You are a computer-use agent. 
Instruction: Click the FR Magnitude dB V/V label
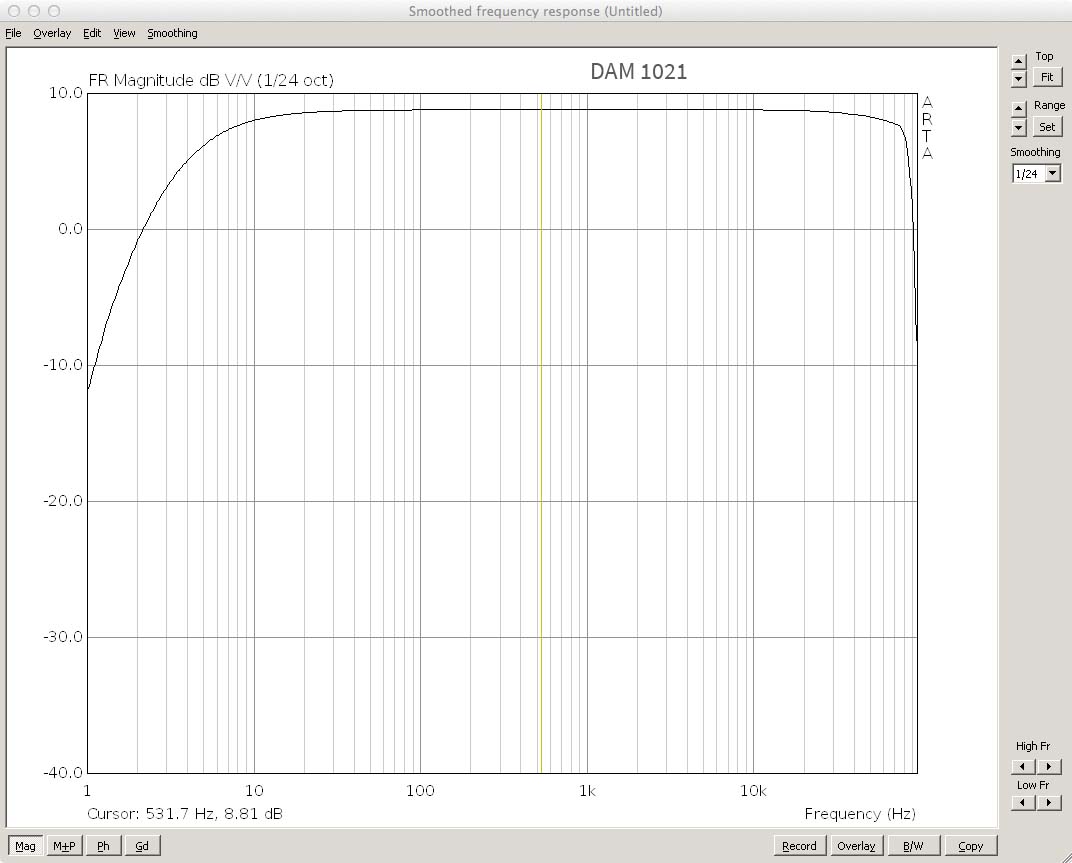(211, 80)
